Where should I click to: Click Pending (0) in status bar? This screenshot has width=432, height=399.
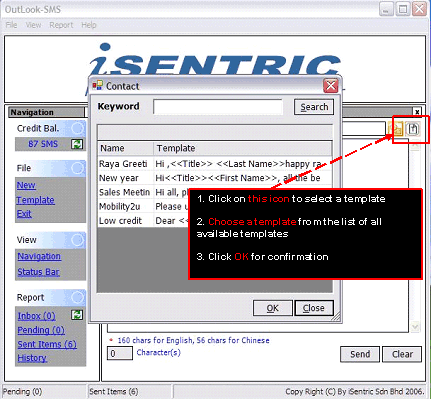[23, 391]
